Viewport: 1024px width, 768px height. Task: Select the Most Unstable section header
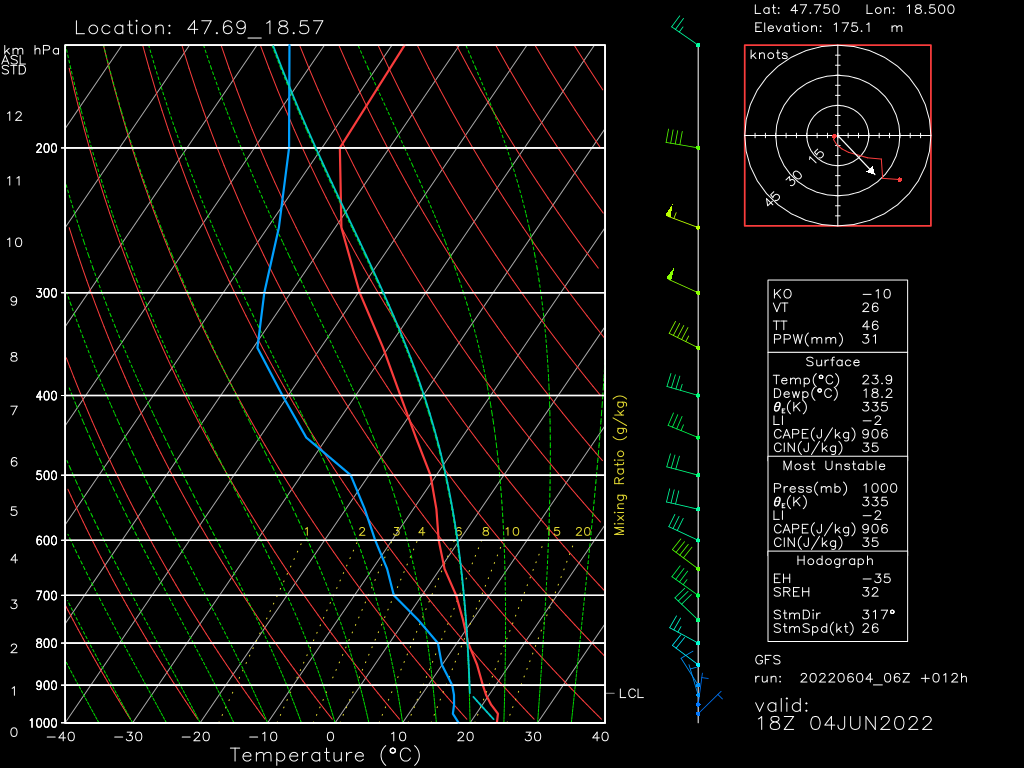(x=832, y=466)
